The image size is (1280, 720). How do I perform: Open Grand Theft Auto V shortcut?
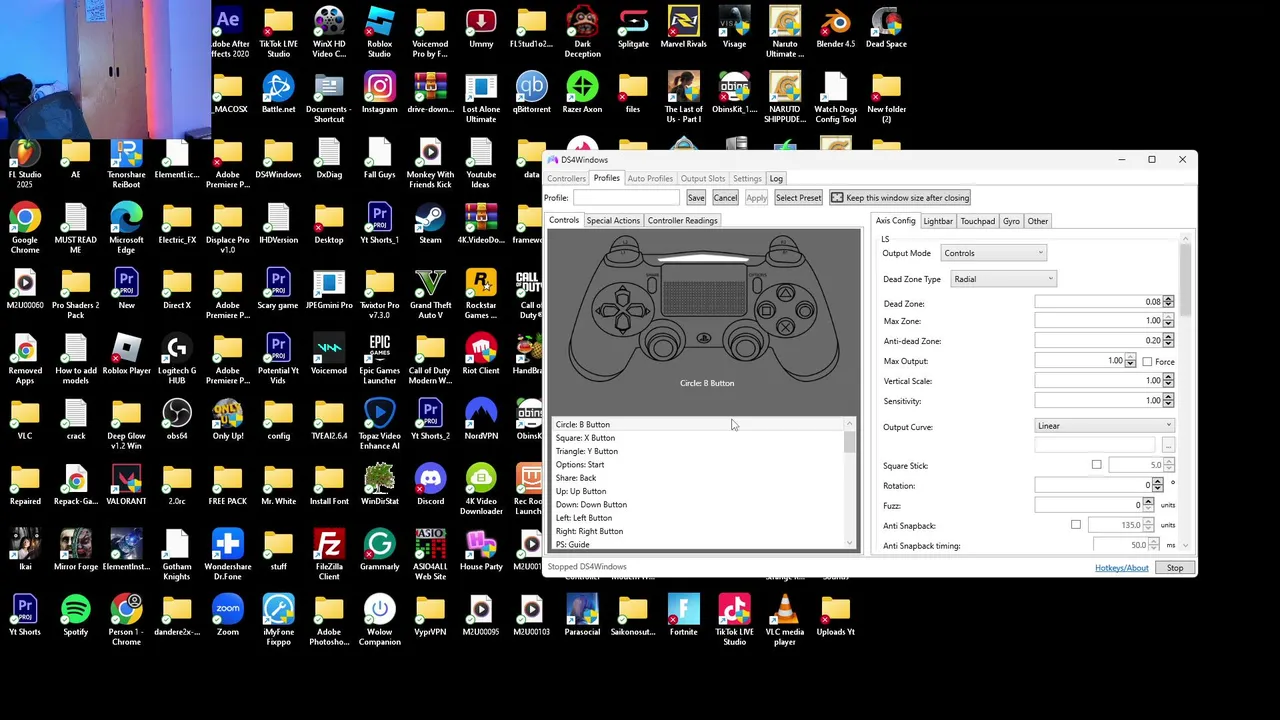pos(430,295)
